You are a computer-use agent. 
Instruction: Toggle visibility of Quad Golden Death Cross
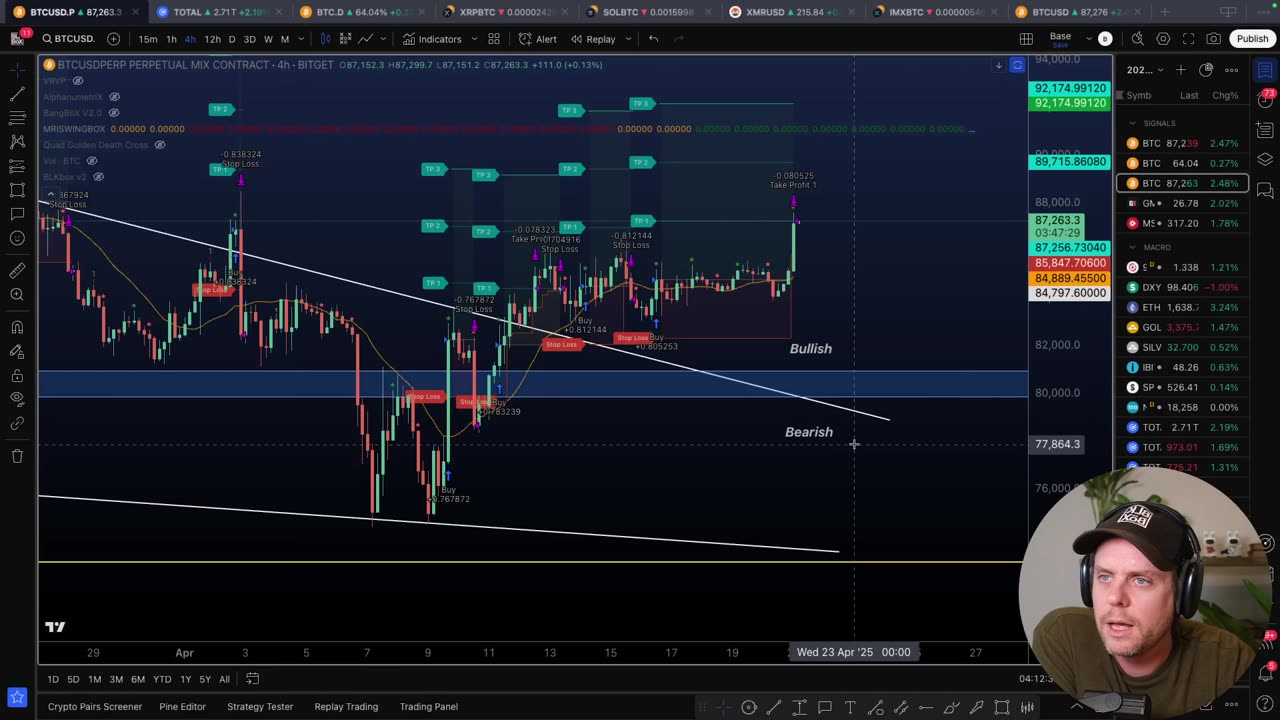pyautogui.click(x=159, y=145)
